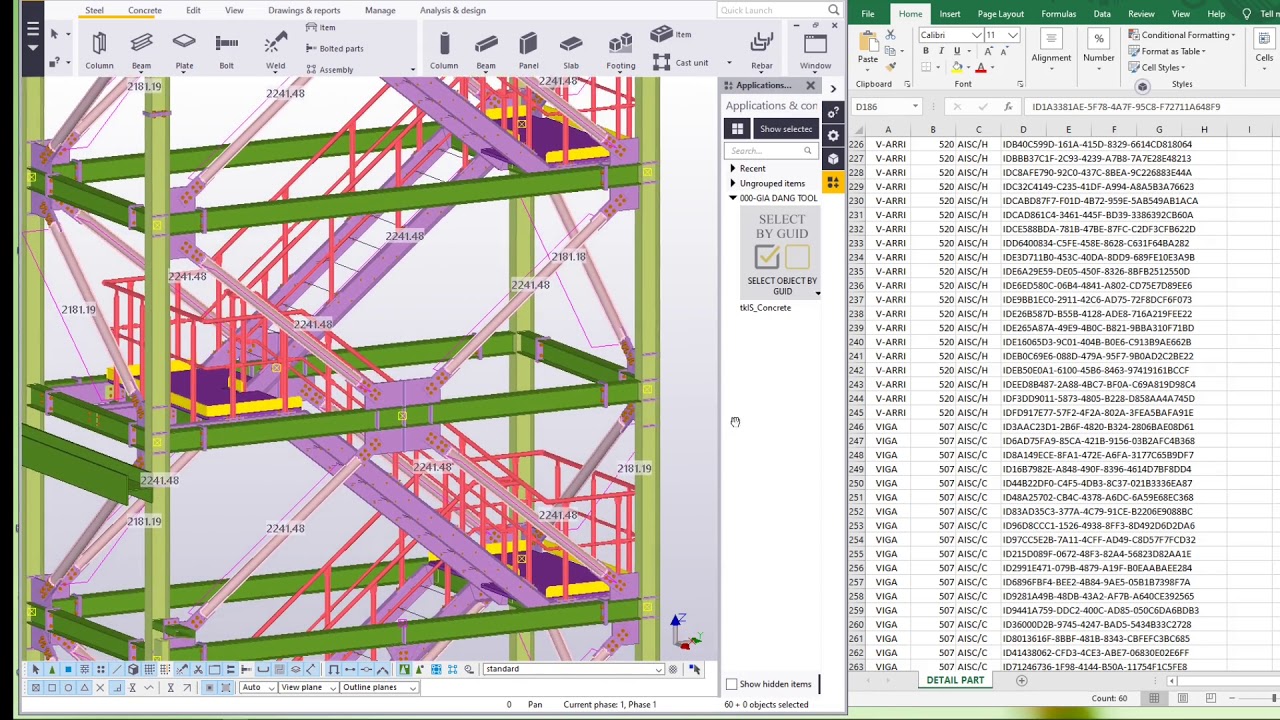
Task: Open the tklS_Concrete application entry
Action: pyautogui.click(x=765, y=308)
